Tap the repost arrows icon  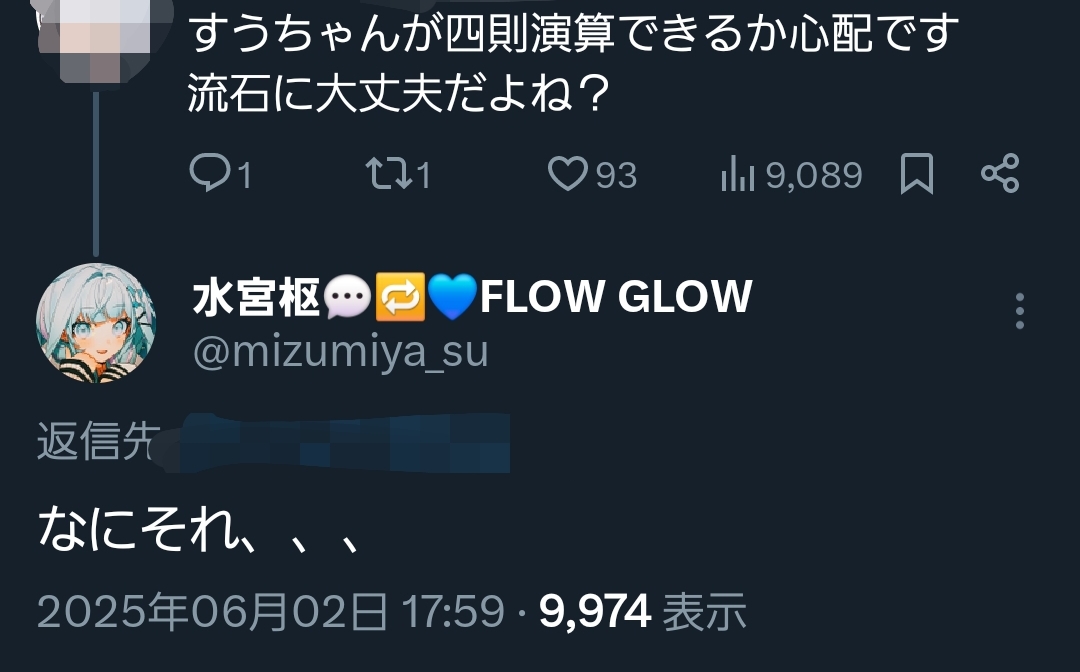390,174
